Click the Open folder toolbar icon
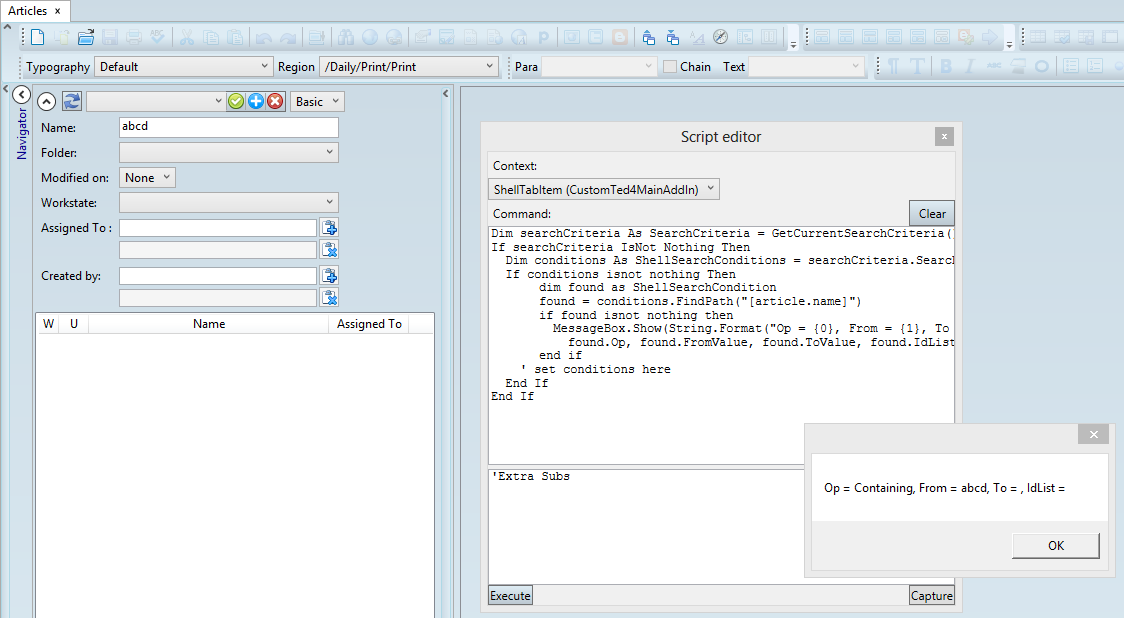The height and width of the screenshot is (618, 1124). pos(86,37)
